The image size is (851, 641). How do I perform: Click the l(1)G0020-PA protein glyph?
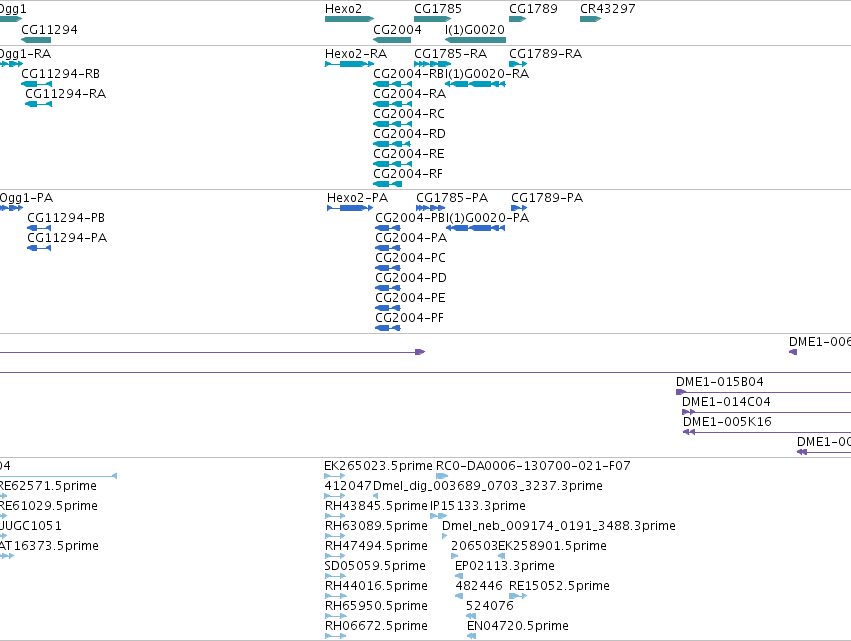coord(475,228)
